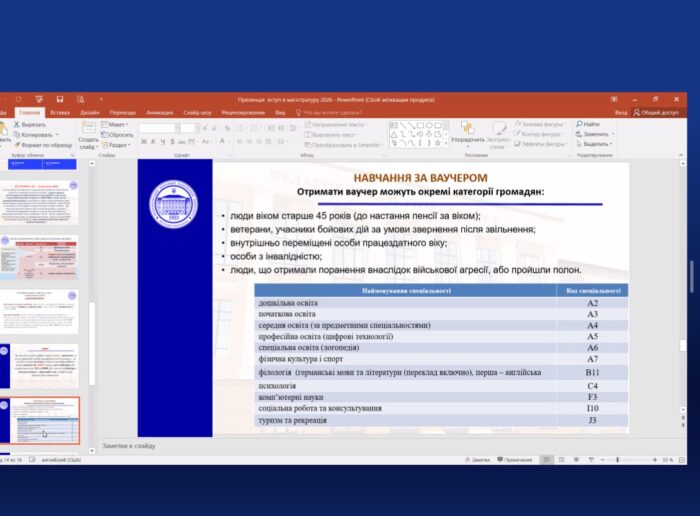Switch to the Animation (Анимация) tab
The image size is (700, 516).
(x=159, y=112)
